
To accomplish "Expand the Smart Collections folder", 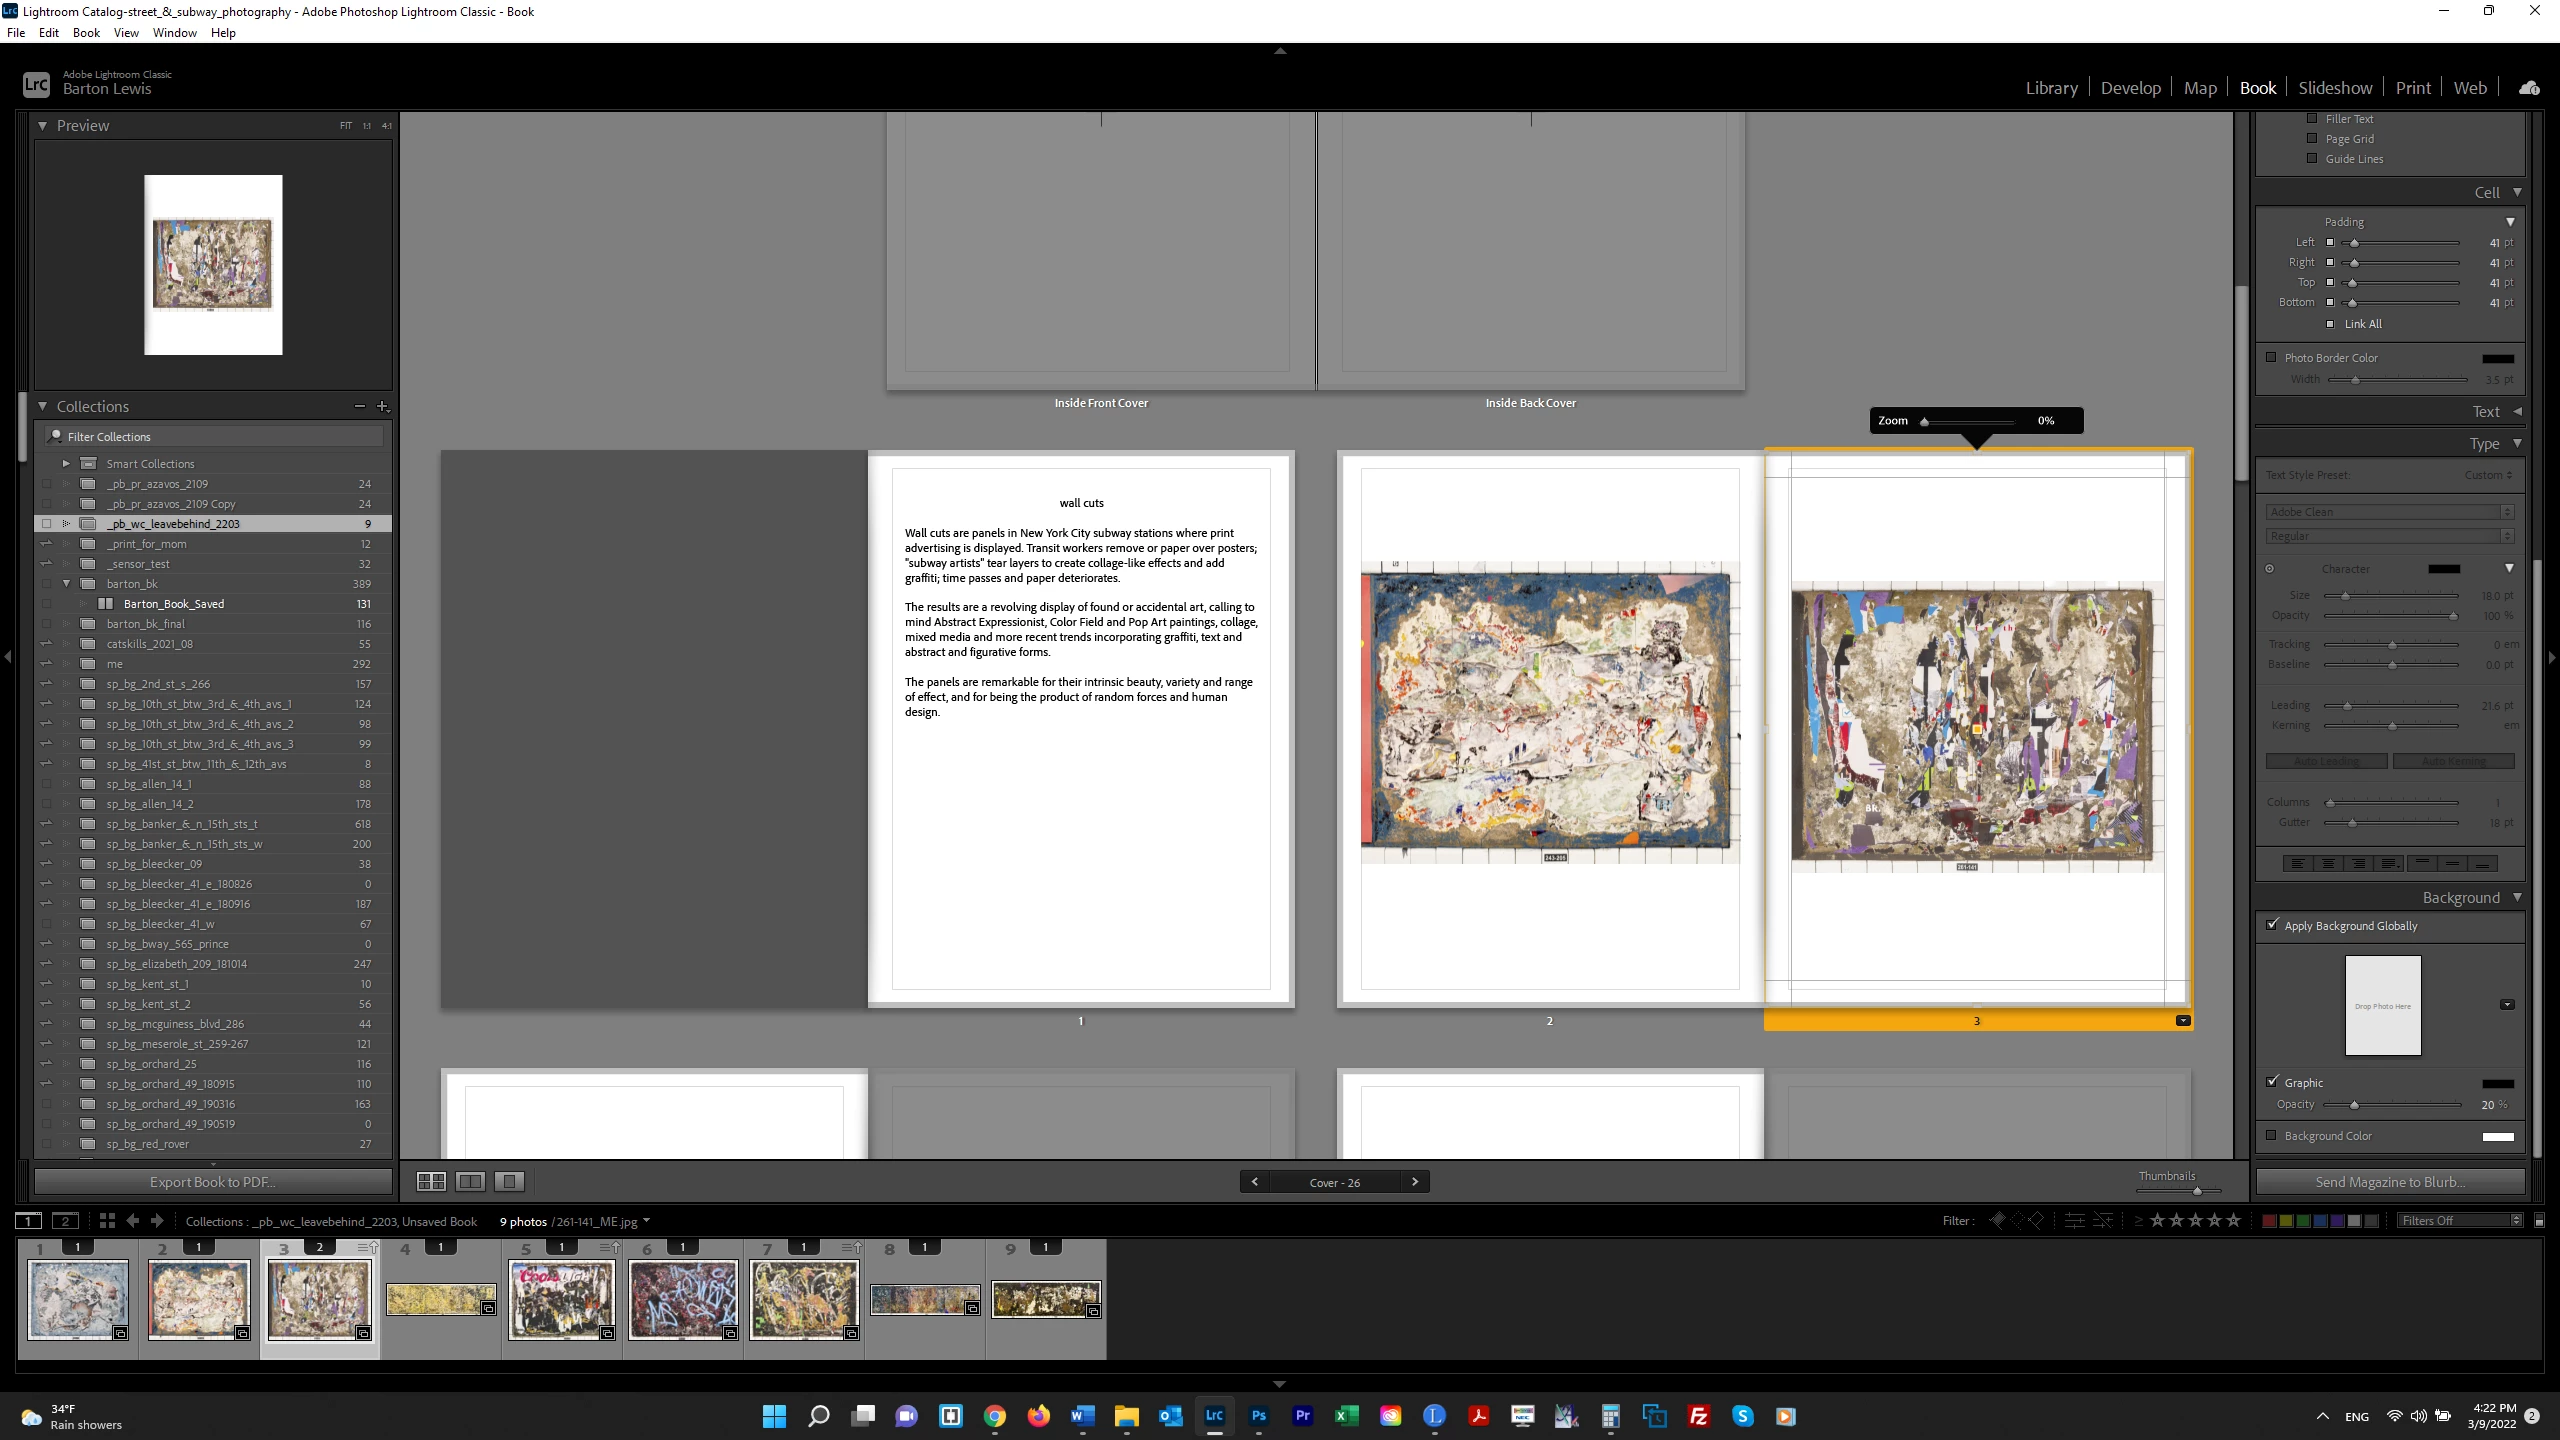I will 66,464.
